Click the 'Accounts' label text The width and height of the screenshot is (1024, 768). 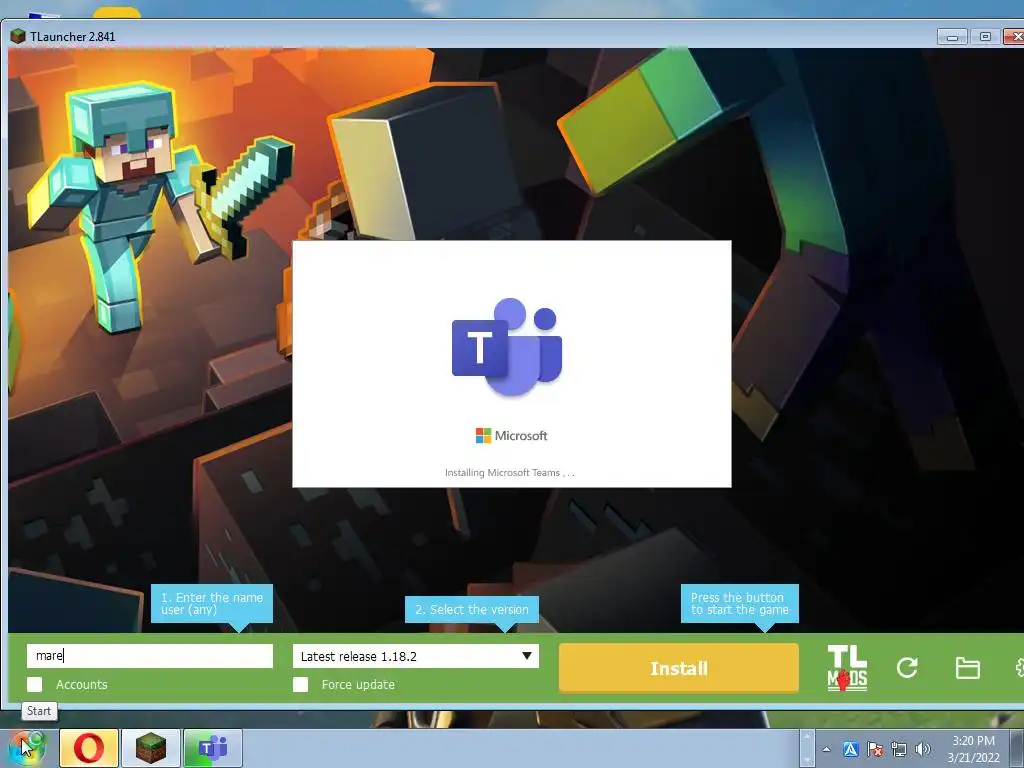[x=82, y=684]
